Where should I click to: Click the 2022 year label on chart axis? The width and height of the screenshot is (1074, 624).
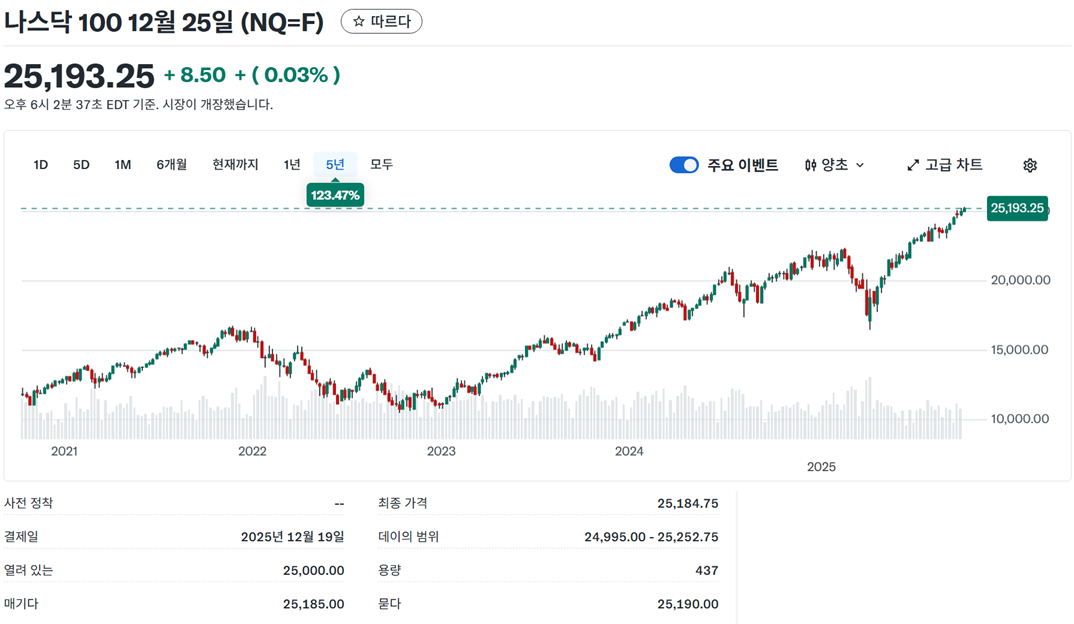[x=252, y=451]
